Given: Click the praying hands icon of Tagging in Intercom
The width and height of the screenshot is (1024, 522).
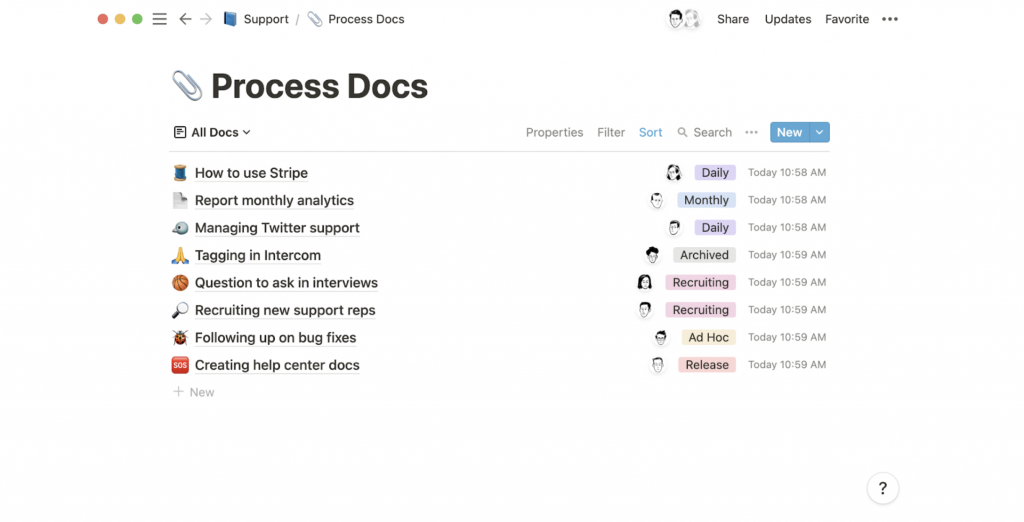Looking at the screenshot, I should pyautogui.click(x=180, y=255).
